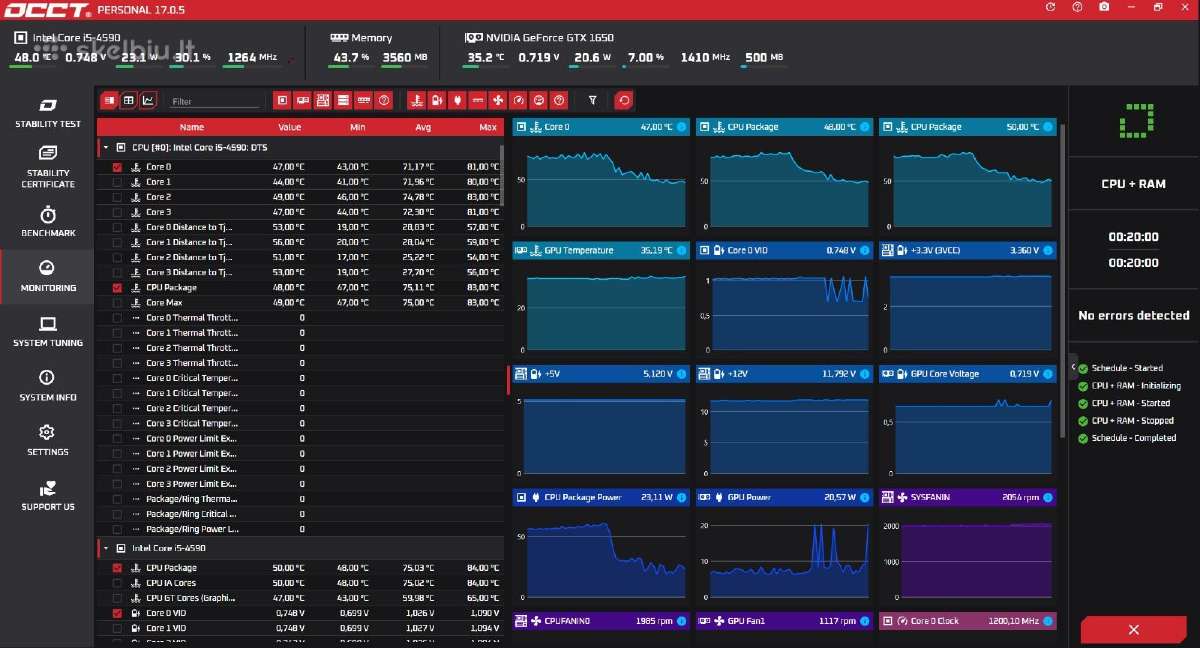Click the 'CPU + RAM - Started' log entry

pos(1130,403)
